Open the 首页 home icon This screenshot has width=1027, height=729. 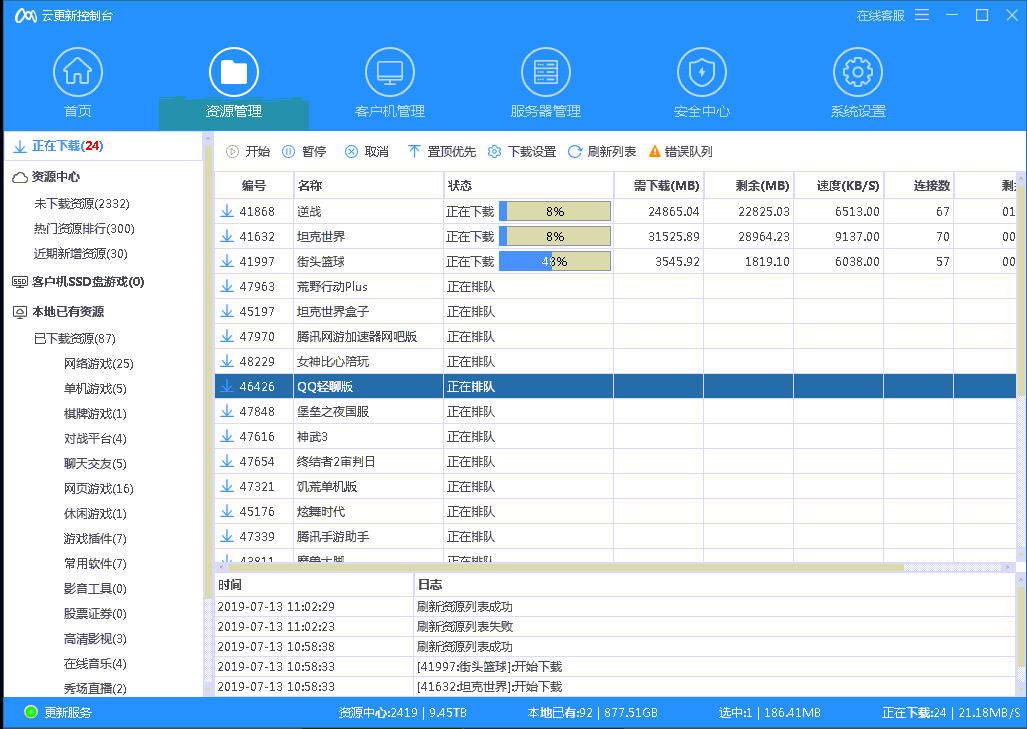(77, 72)
